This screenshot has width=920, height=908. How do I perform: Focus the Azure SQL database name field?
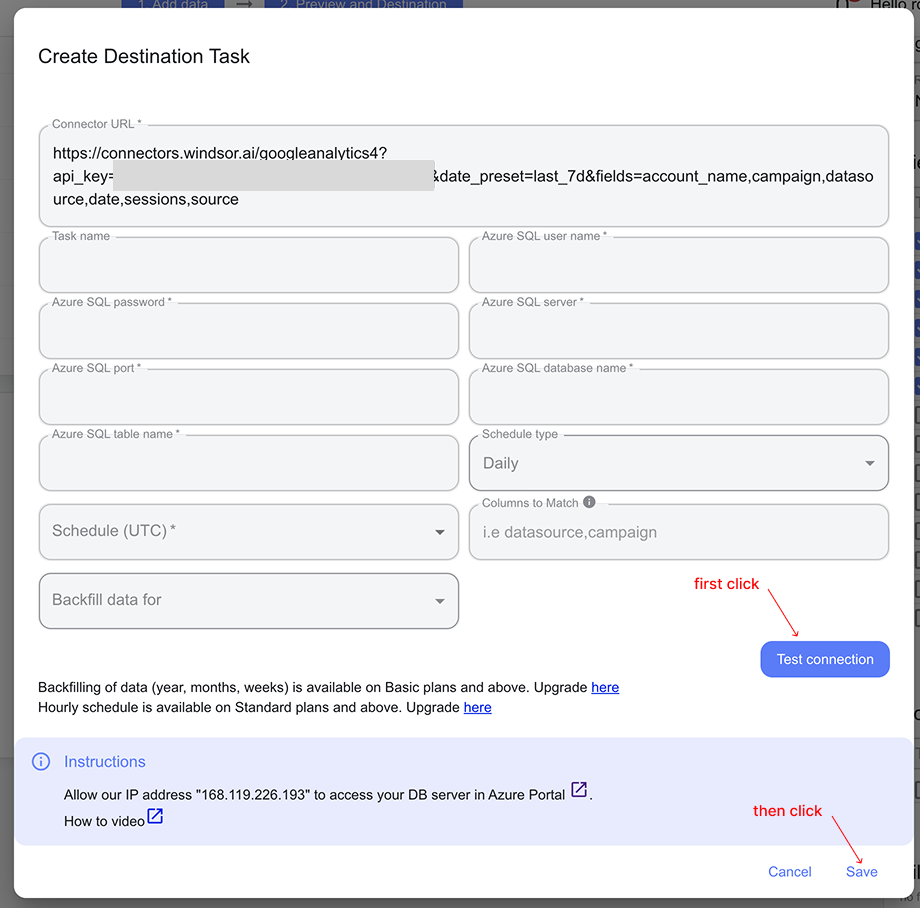(x=679, y=397)
